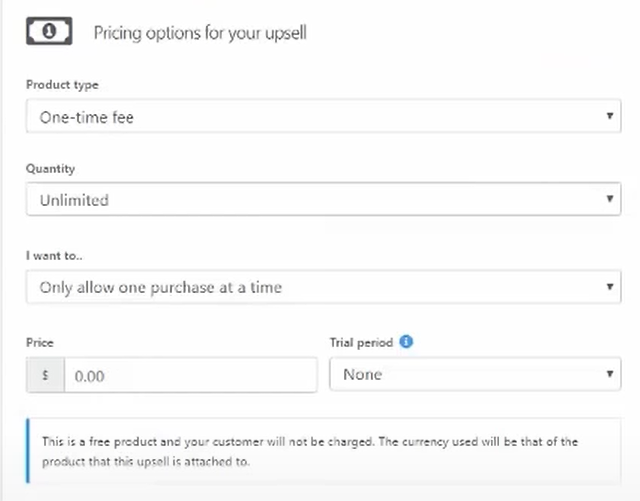Click the Trial period info icon

[406, 341]
